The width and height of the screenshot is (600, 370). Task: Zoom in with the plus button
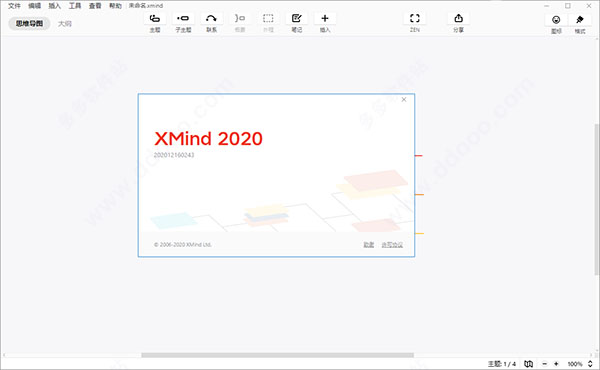pos(556,363)
